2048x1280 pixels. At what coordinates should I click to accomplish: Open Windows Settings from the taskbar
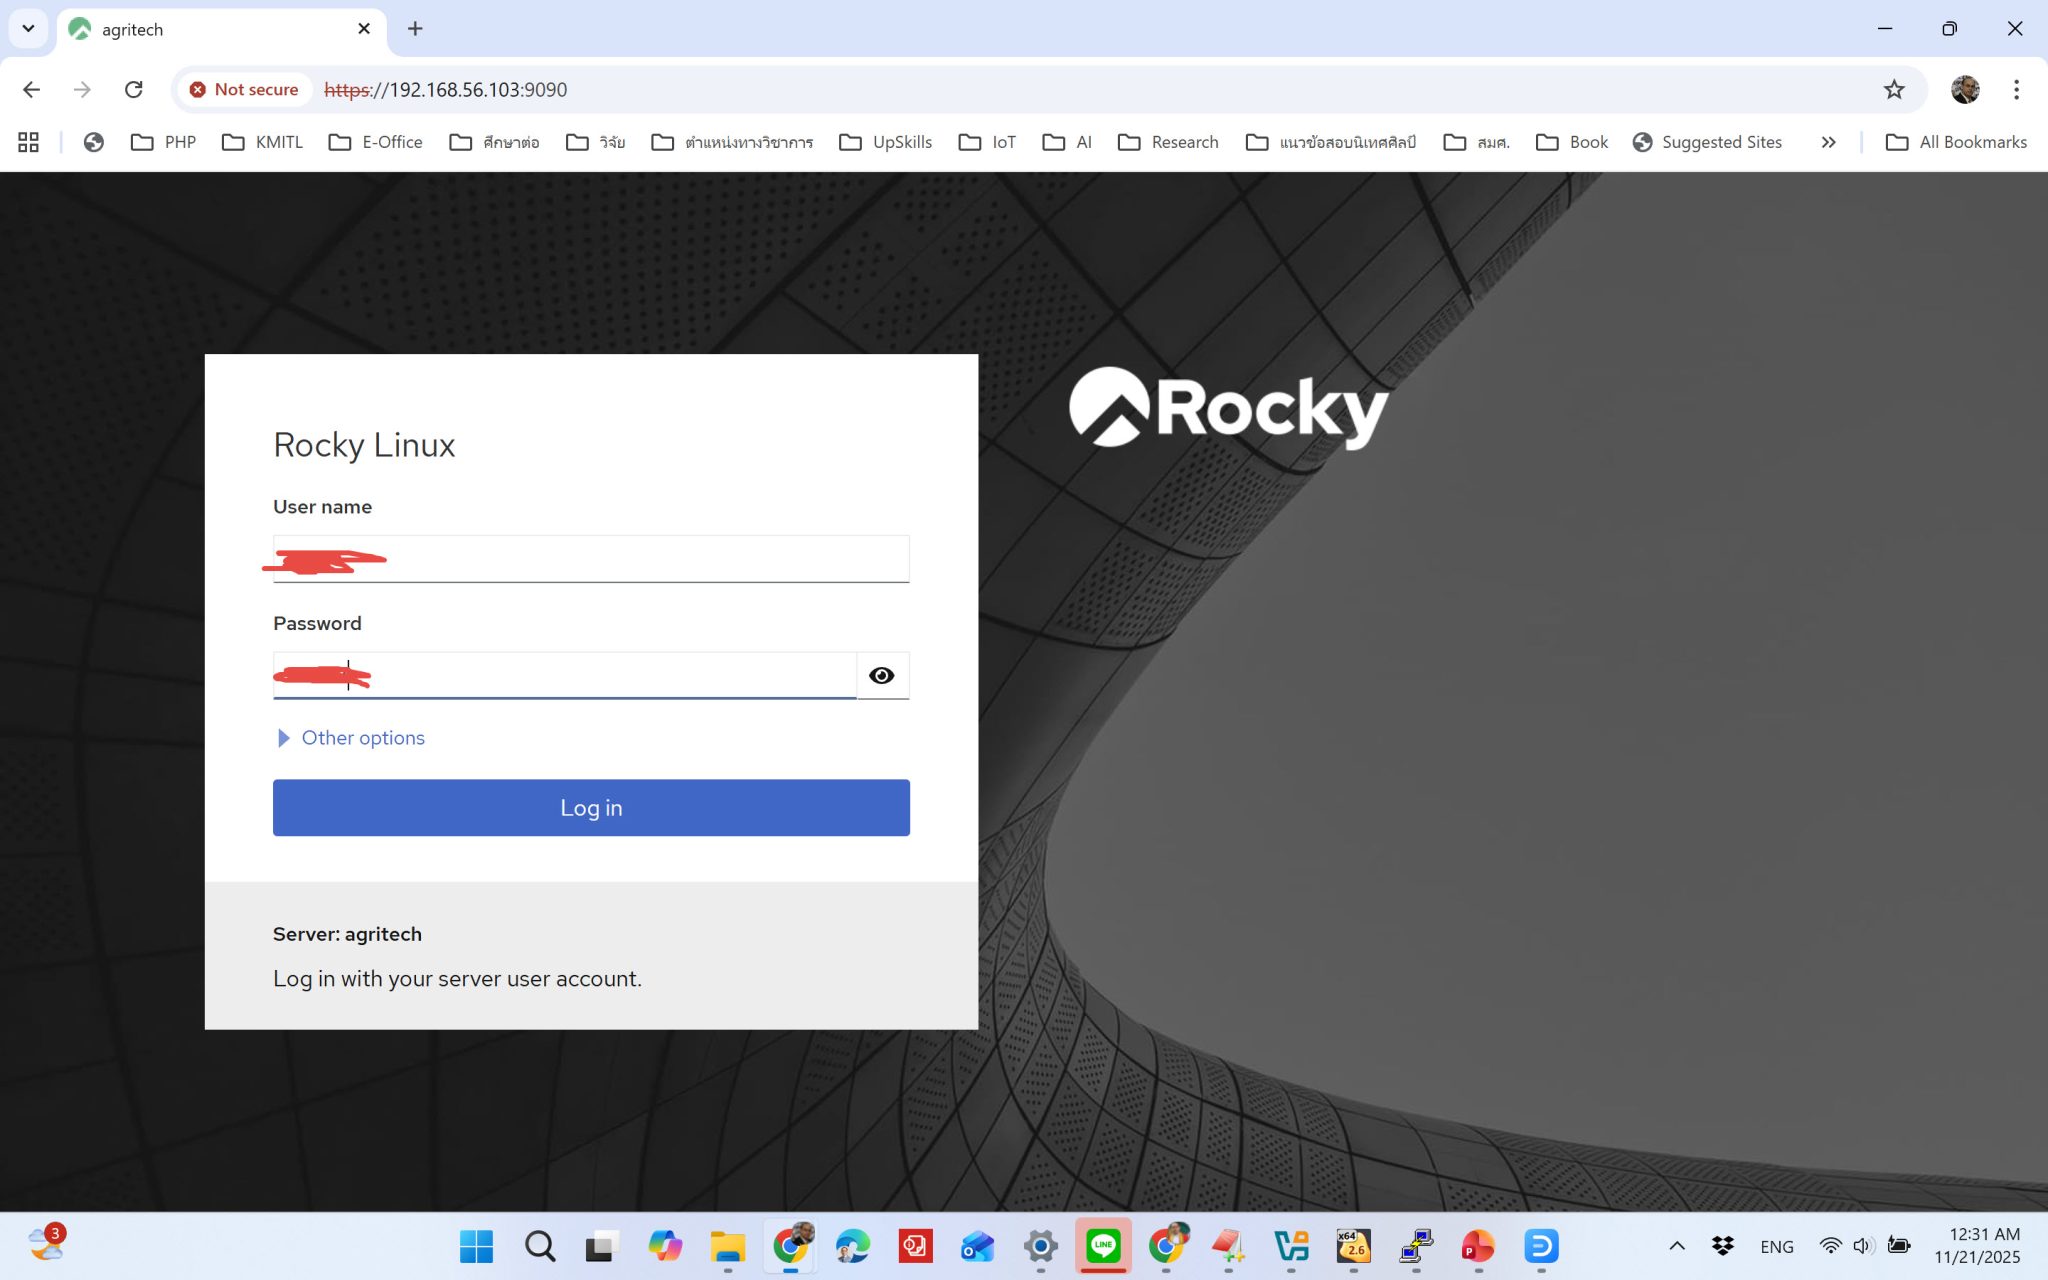coord(1039,1246)
